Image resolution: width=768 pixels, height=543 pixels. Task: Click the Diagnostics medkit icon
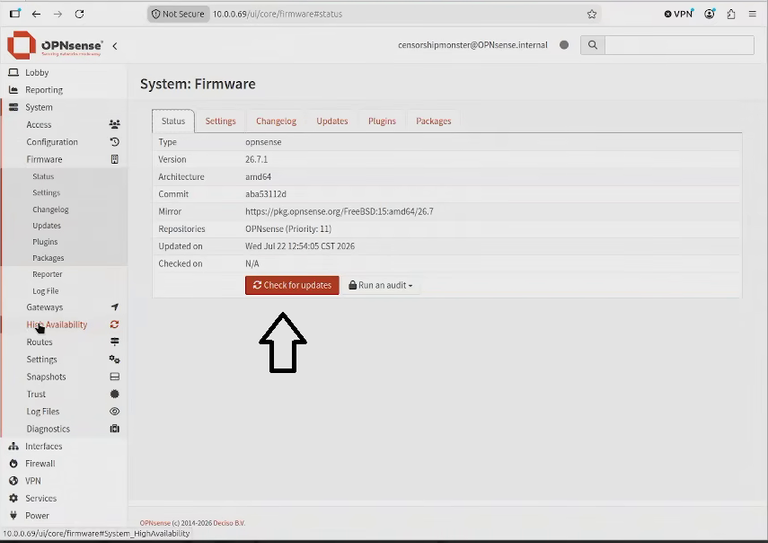tap(115, 428)
